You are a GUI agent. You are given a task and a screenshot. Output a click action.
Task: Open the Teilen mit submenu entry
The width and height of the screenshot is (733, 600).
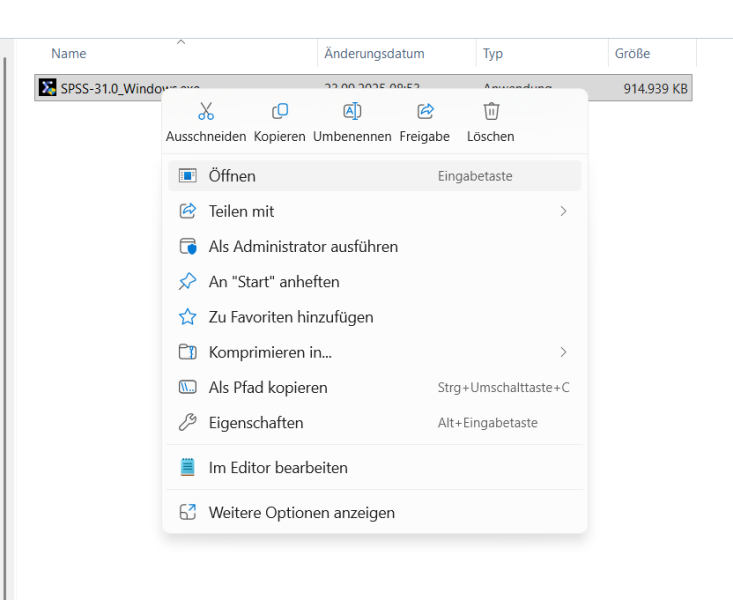[x=374, y=211]
